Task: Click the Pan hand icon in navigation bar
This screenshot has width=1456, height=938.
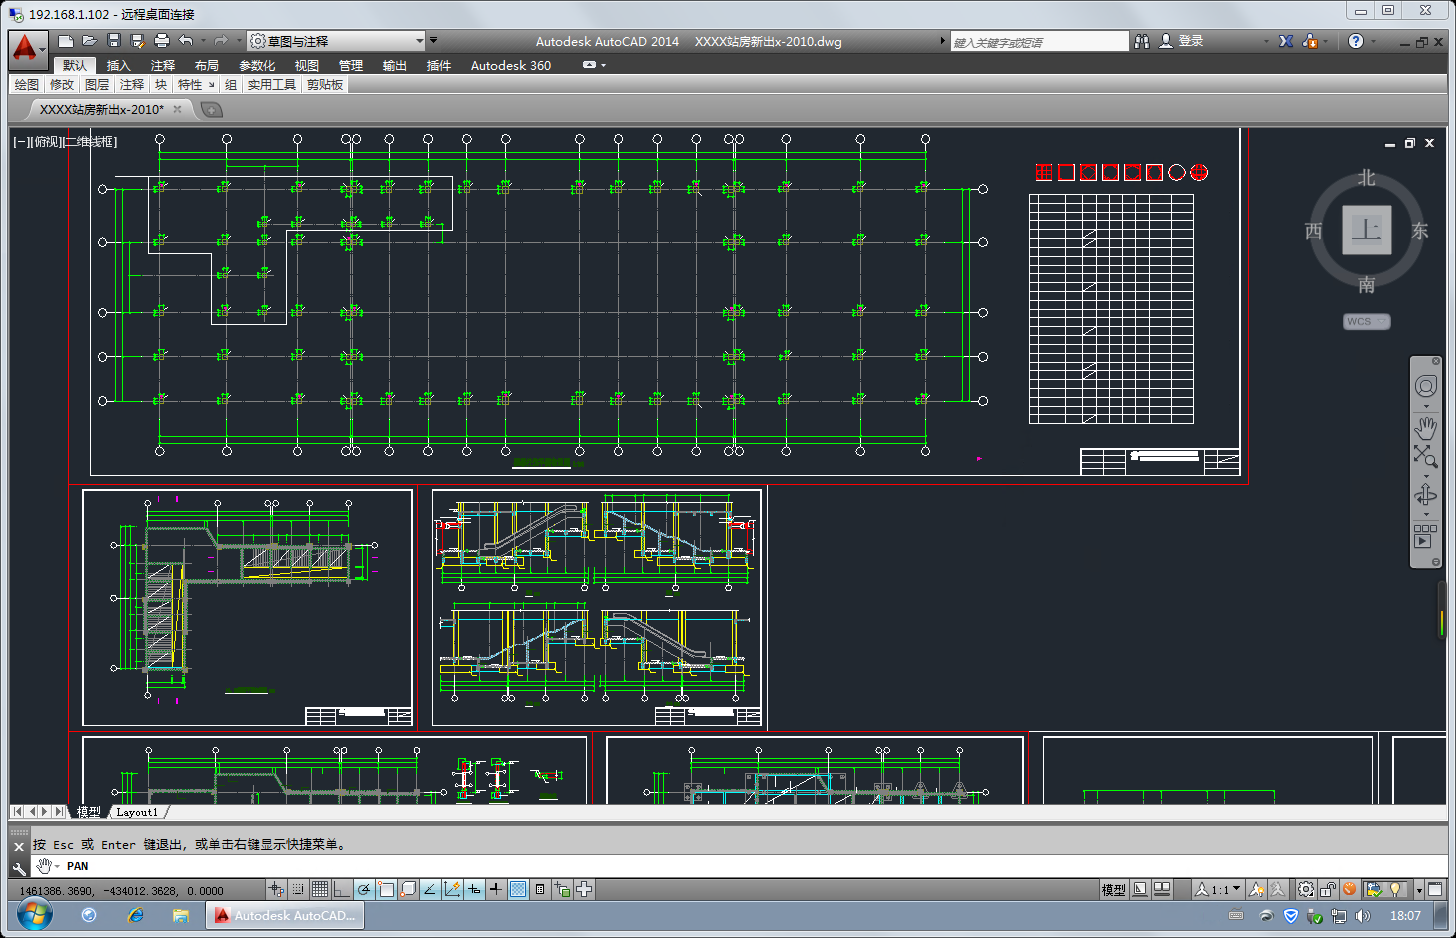Action: click(x=1426, y=428)
